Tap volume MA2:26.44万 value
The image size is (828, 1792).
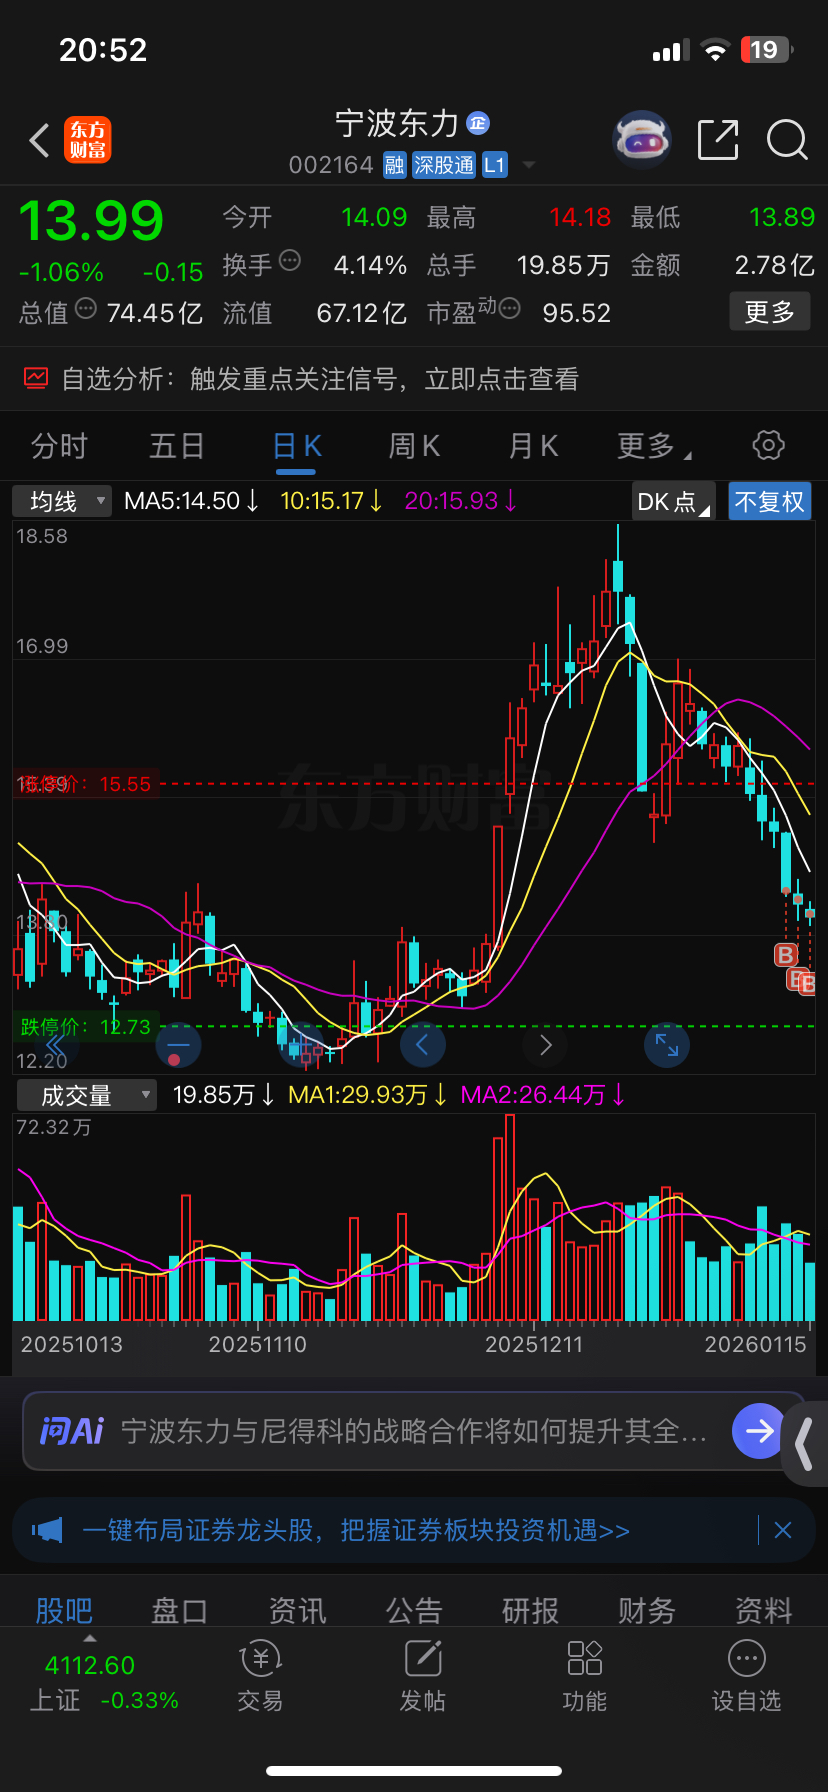[543, 1095]
